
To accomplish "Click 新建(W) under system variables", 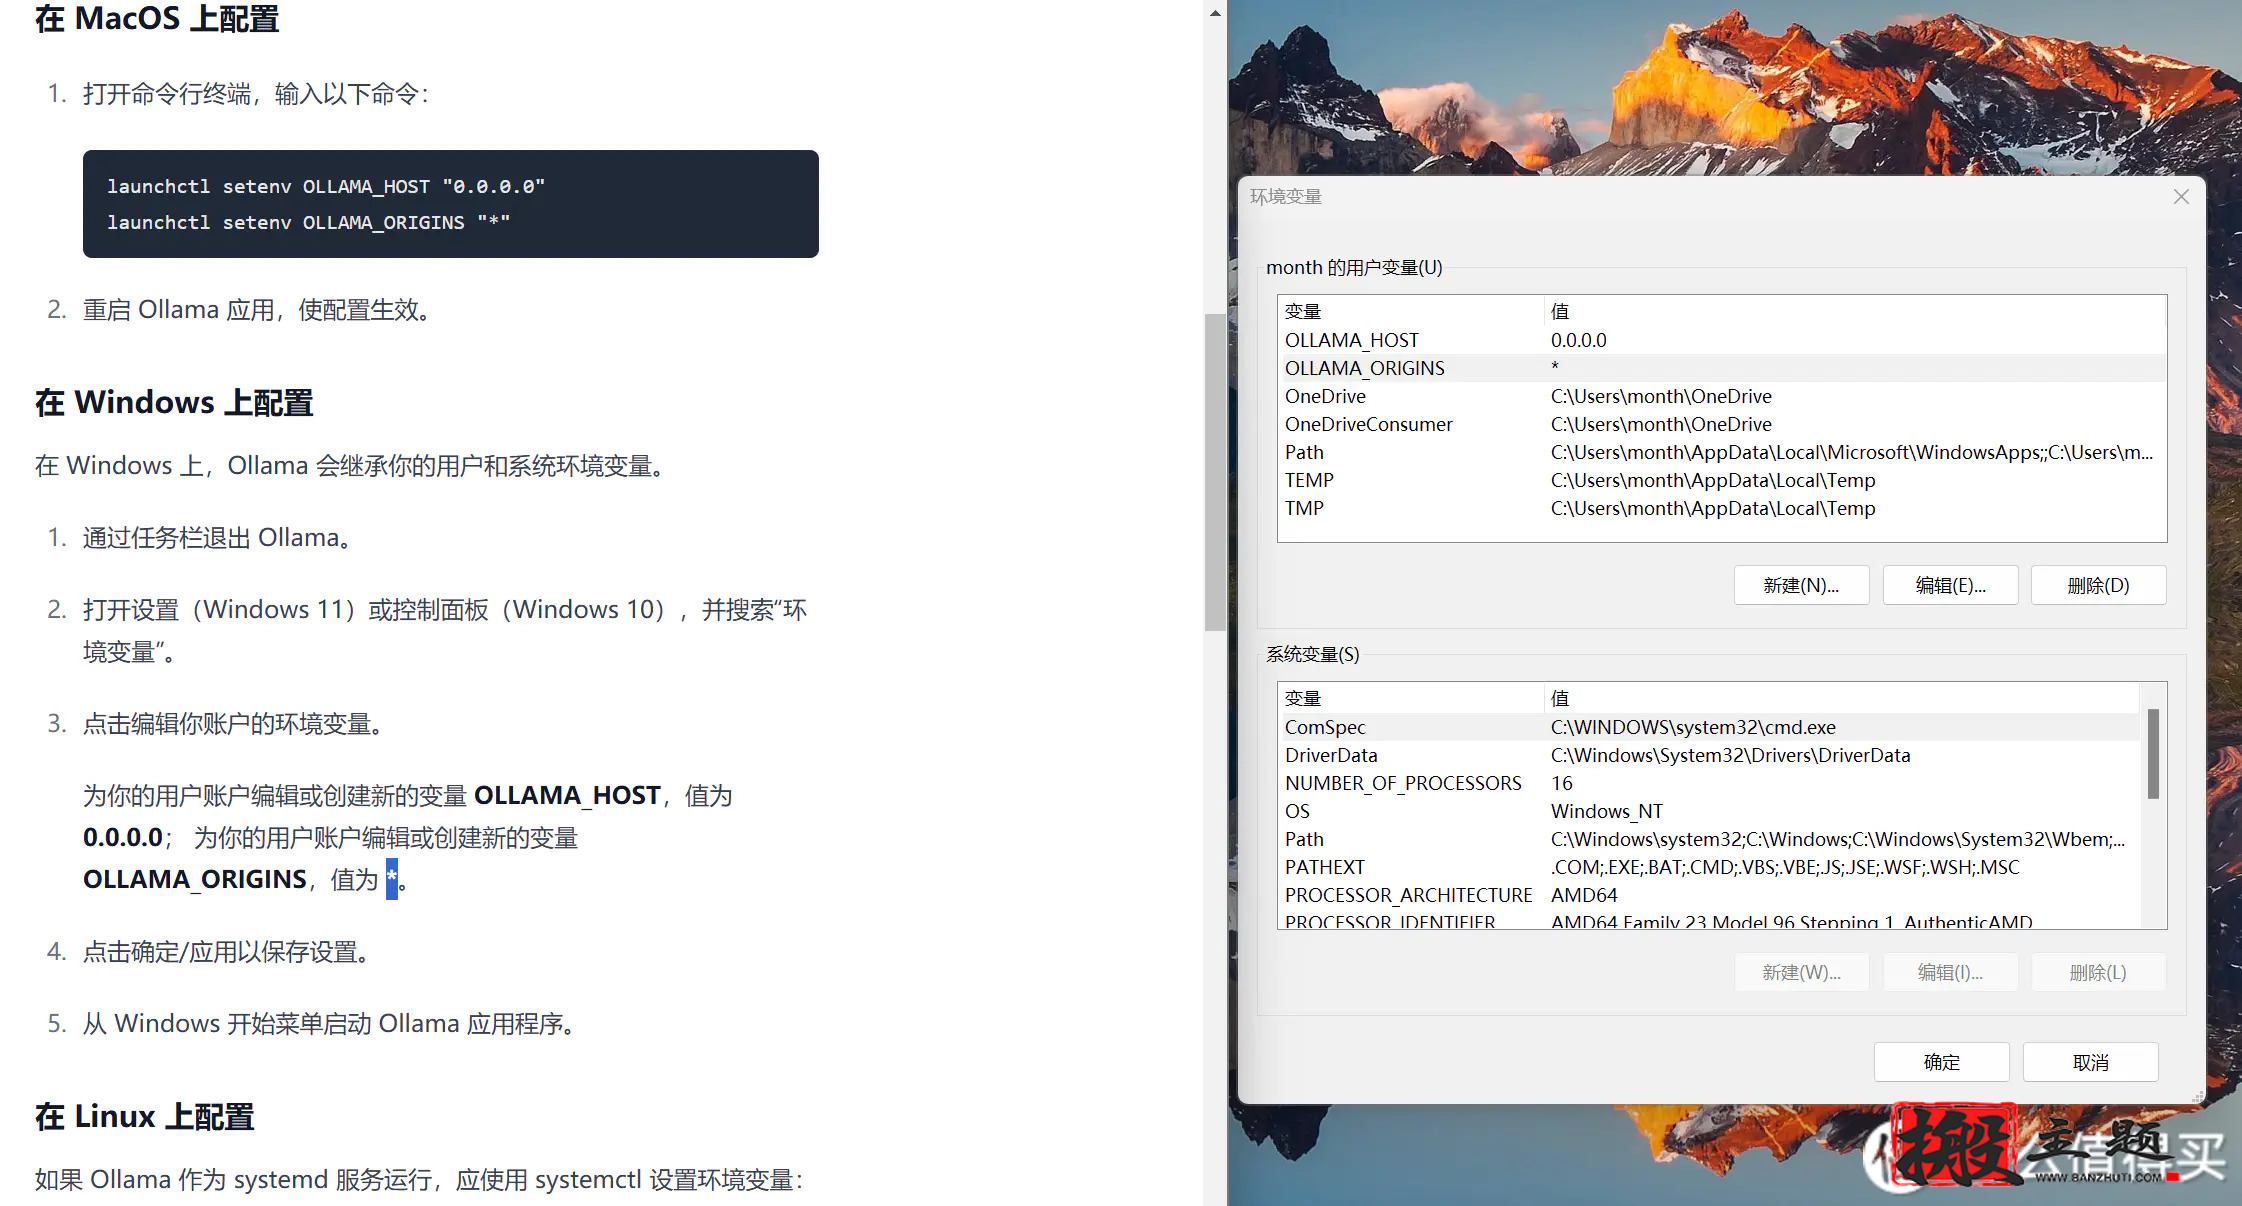I will coord(1800,971).
